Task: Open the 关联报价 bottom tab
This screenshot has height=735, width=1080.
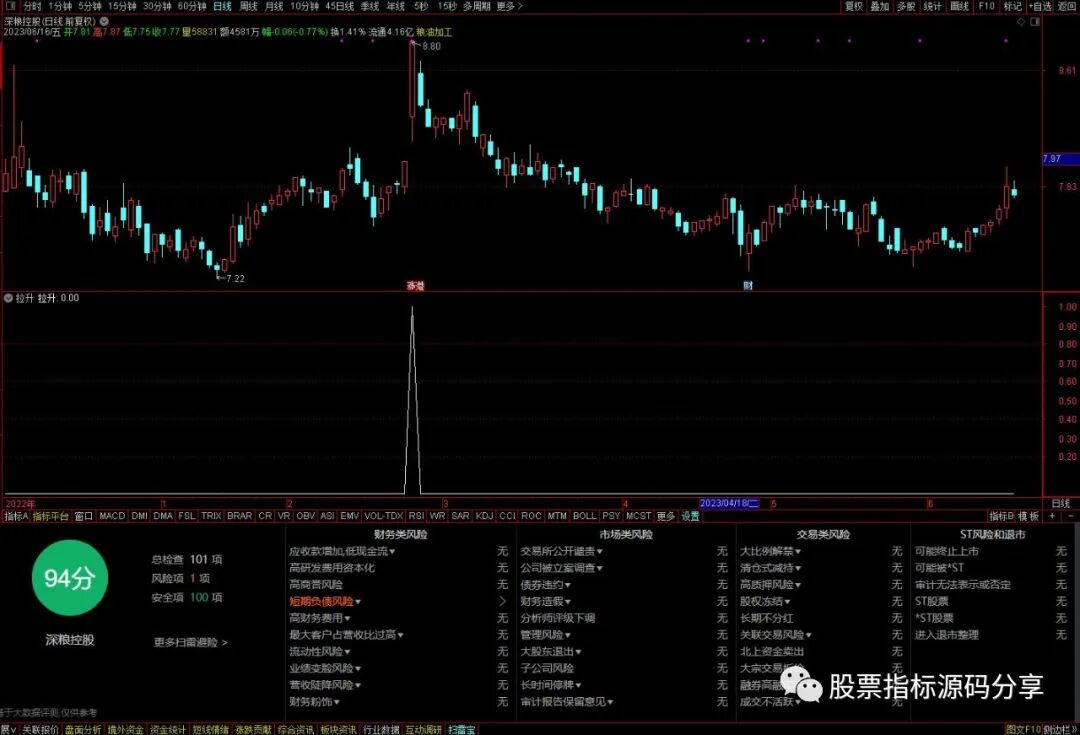Action: (x=40, y=729)
